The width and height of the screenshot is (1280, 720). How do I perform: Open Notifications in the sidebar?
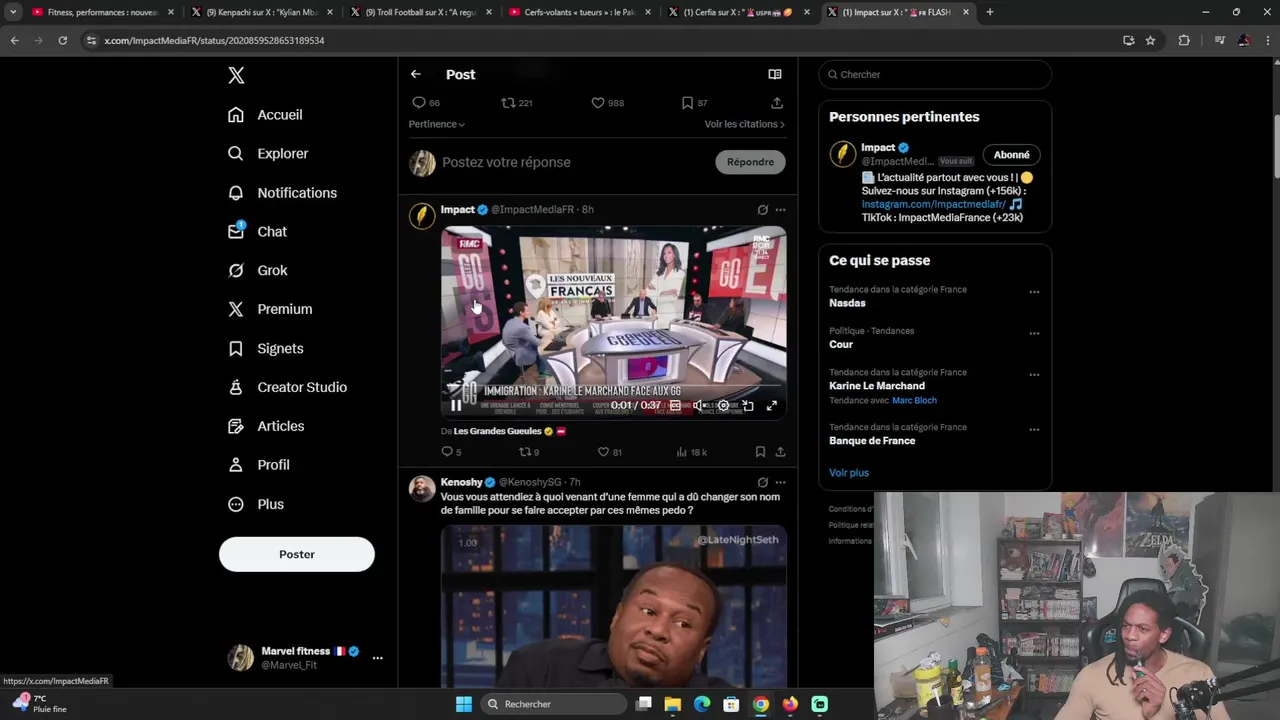click(282, 193)
